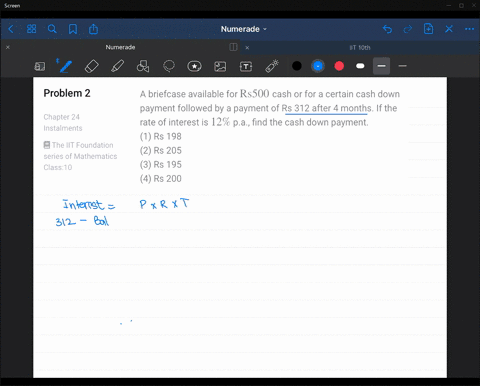
Task: Click answer option (4) Rs 200
Action: coord(161,178)
